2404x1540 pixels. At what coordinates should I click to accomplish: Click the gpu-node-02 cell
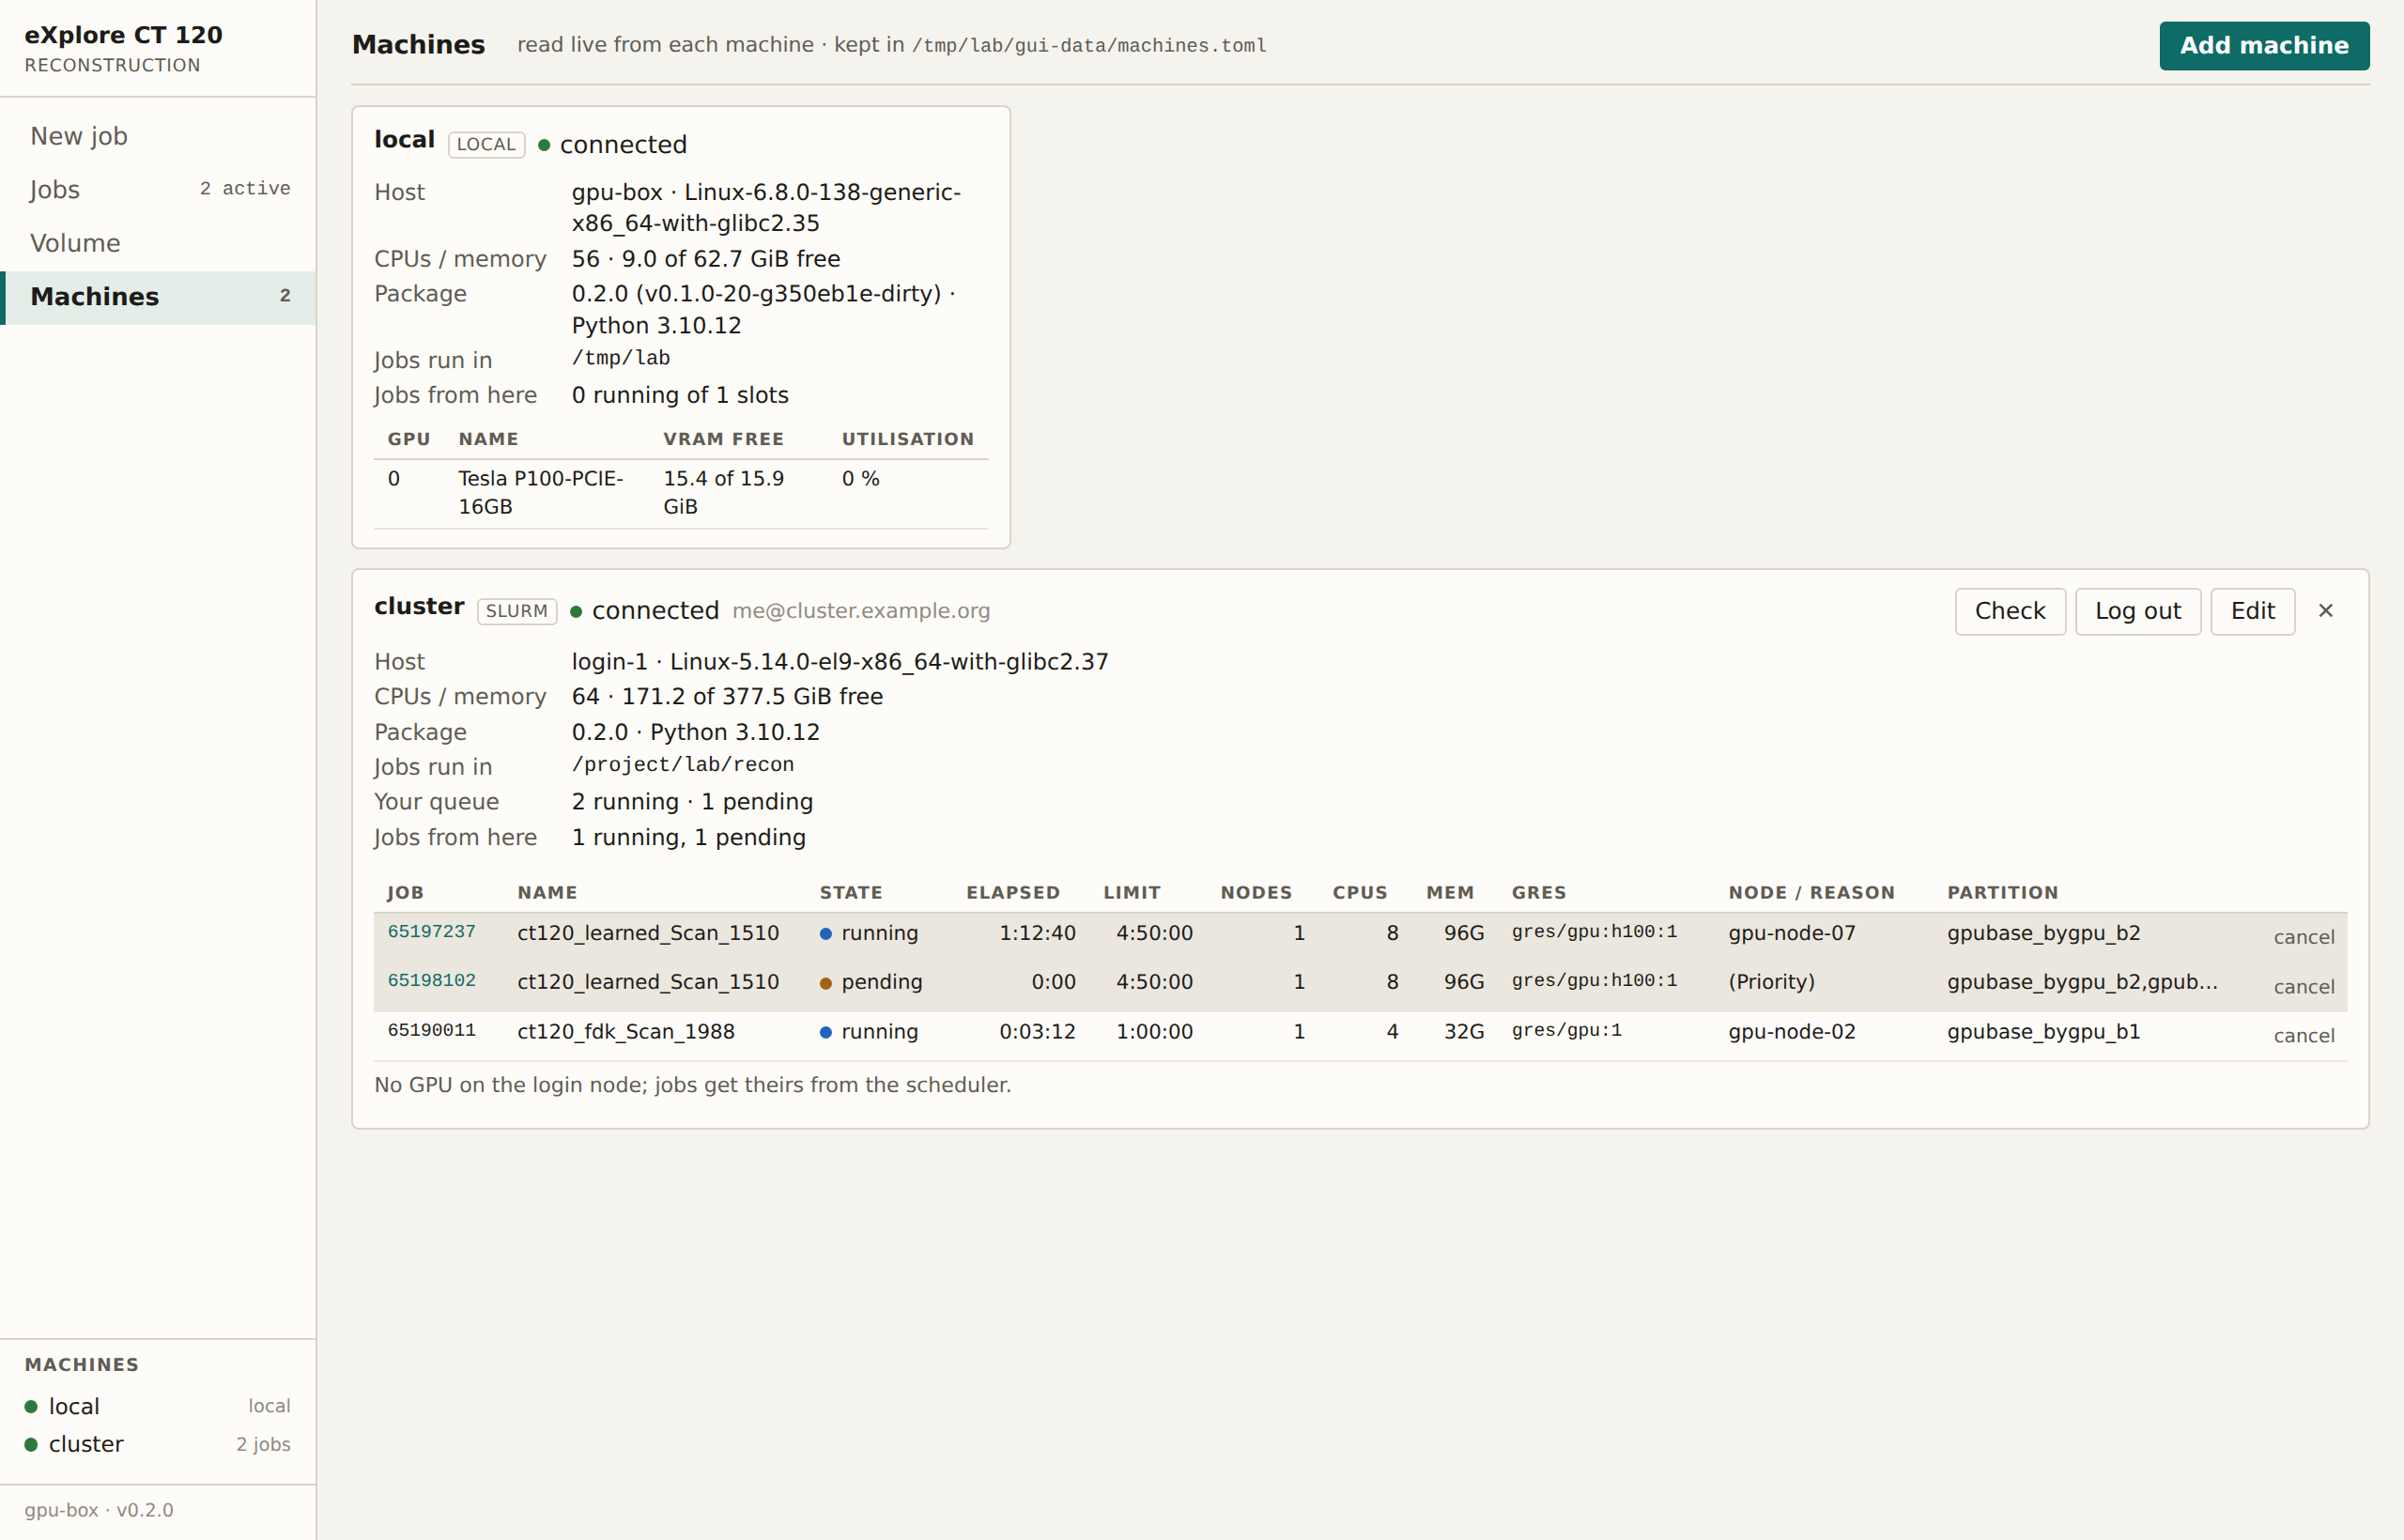pyautogui.click(x=1792, y=1032)
